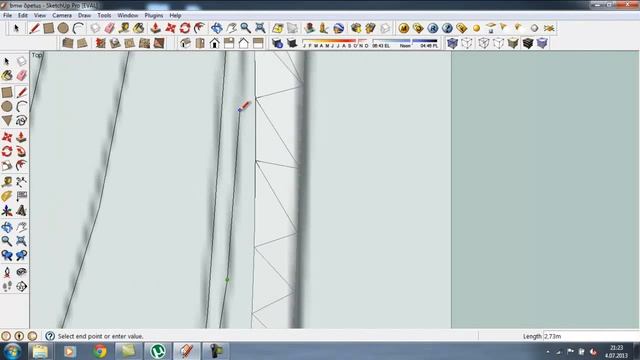
Task: Select the Dimension tool
Action: 22,182
